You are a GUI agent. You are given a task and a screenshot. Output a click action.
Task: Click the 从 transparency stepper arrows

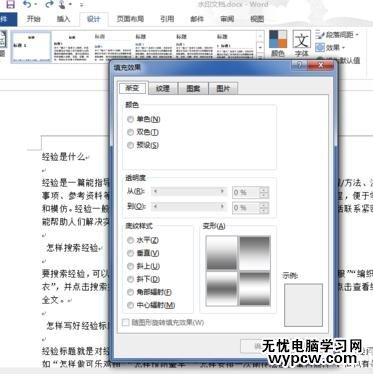(x=264, y=192)
